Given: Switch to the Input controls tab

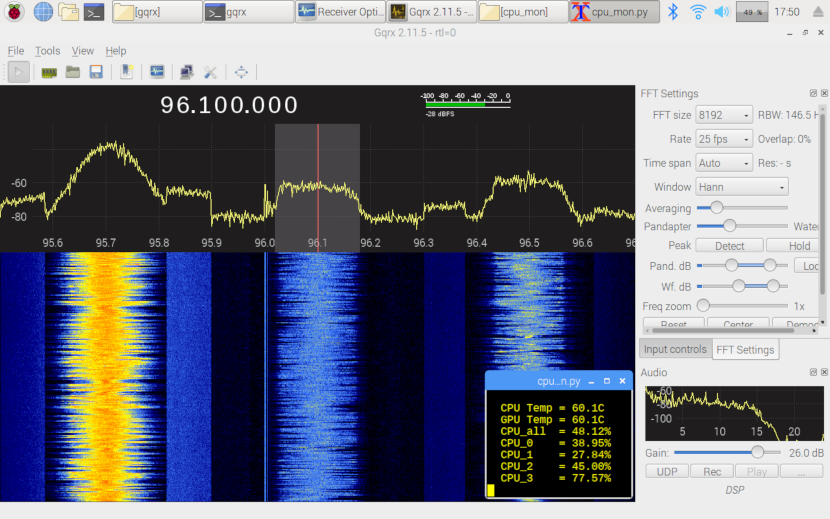Looking at the screenshot, I should (675, 349).
